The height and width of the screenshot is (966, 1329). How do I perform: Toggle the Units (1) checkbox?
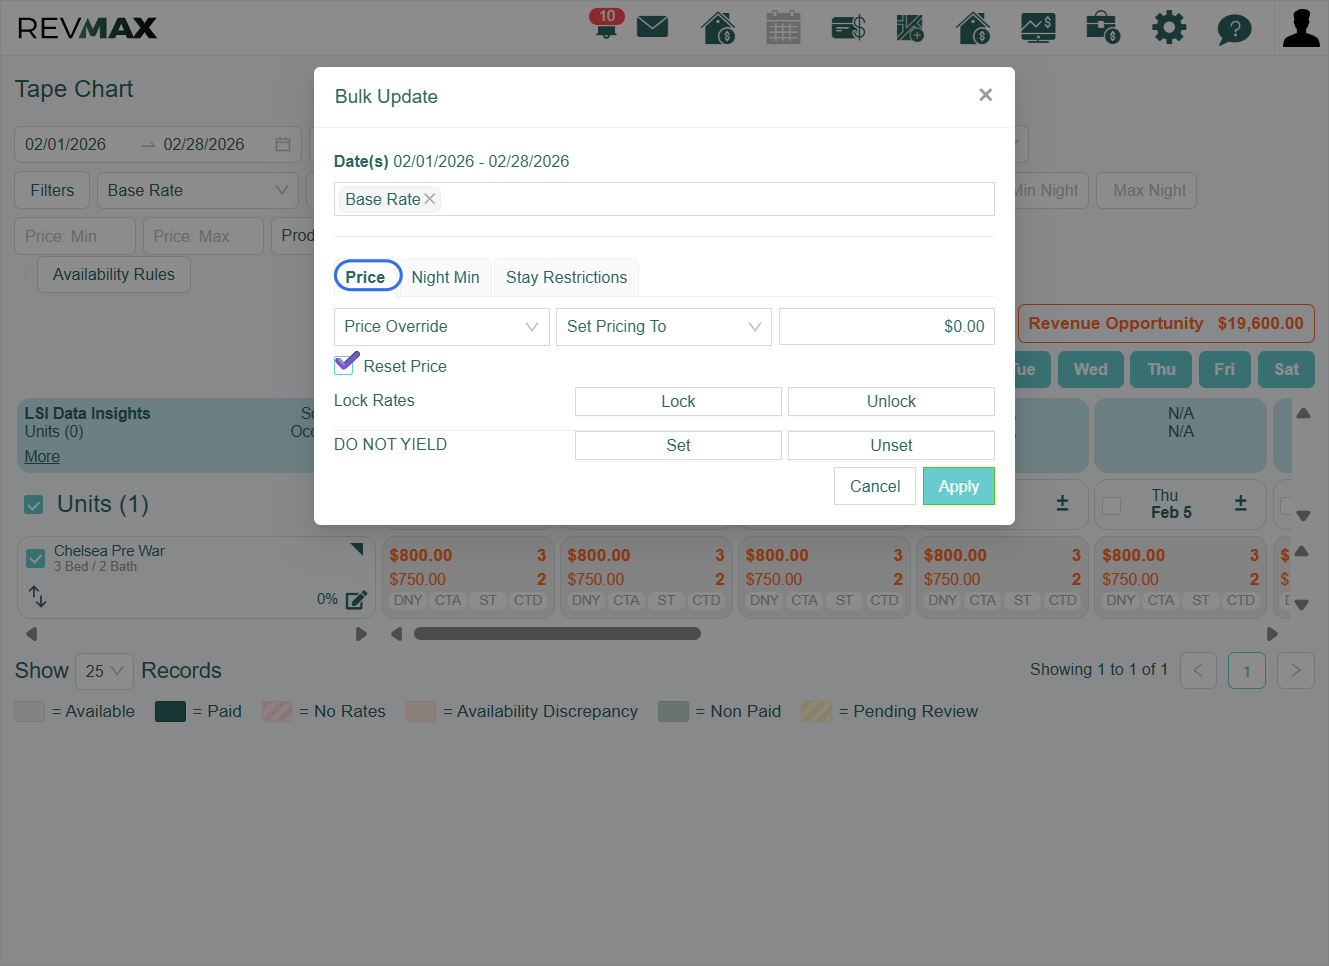tap(34, 505)
